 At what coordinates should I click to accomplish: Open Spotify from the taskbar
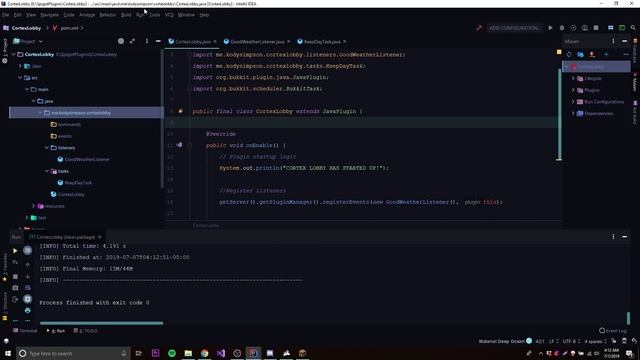172,353
